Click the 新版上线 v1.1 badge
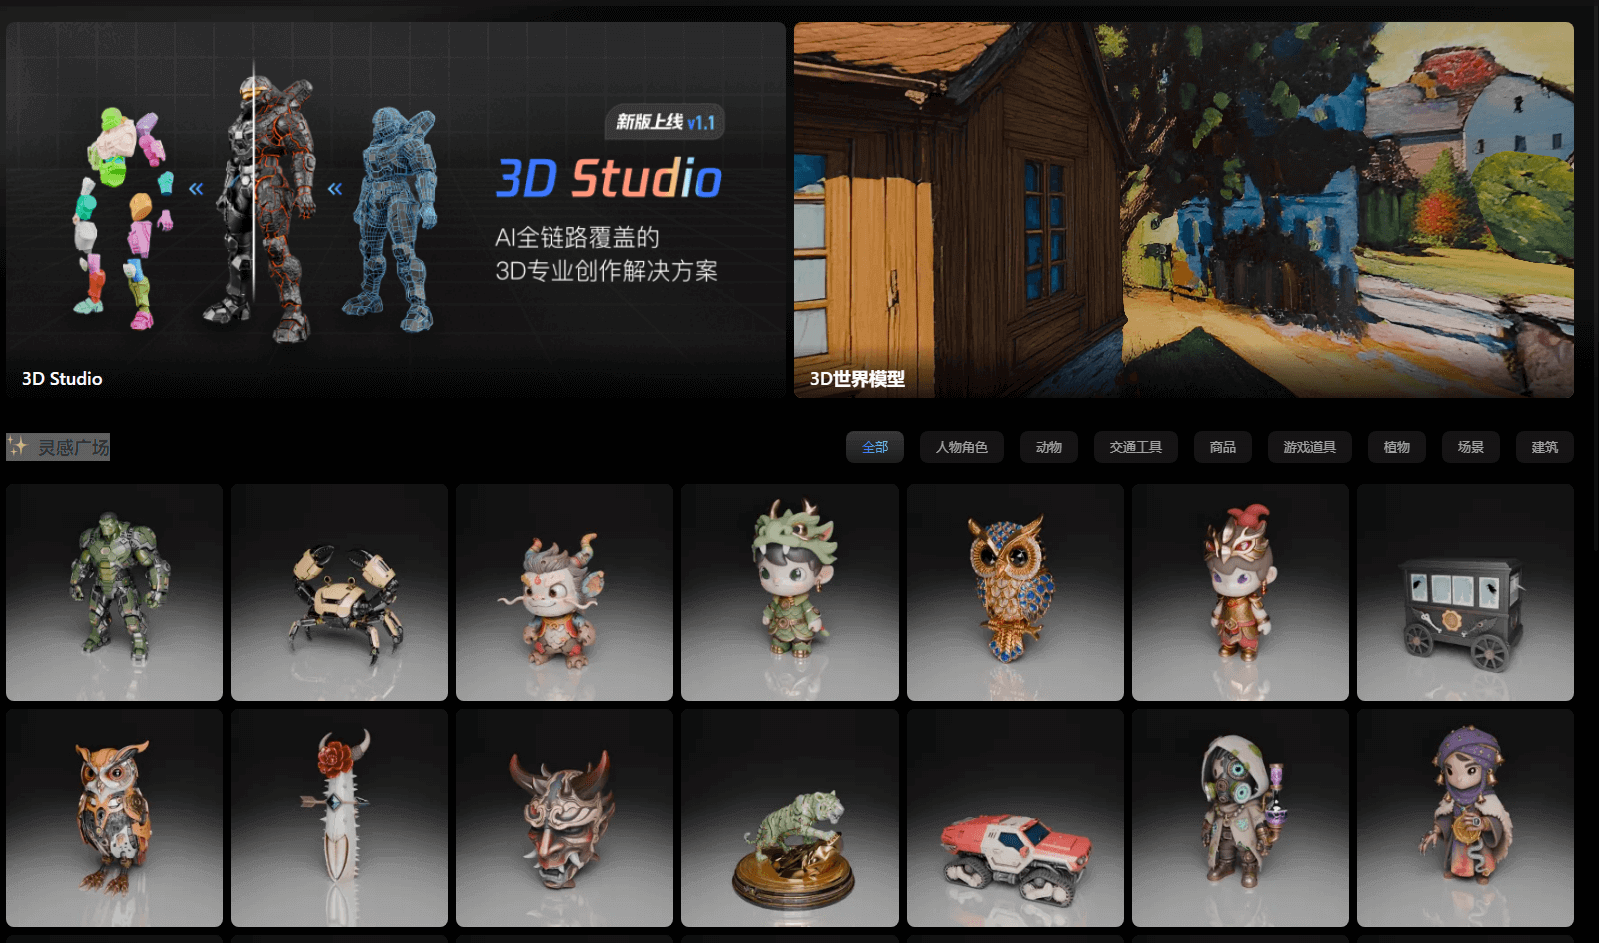Viewport: 1599px width, 943px height. 665,122
